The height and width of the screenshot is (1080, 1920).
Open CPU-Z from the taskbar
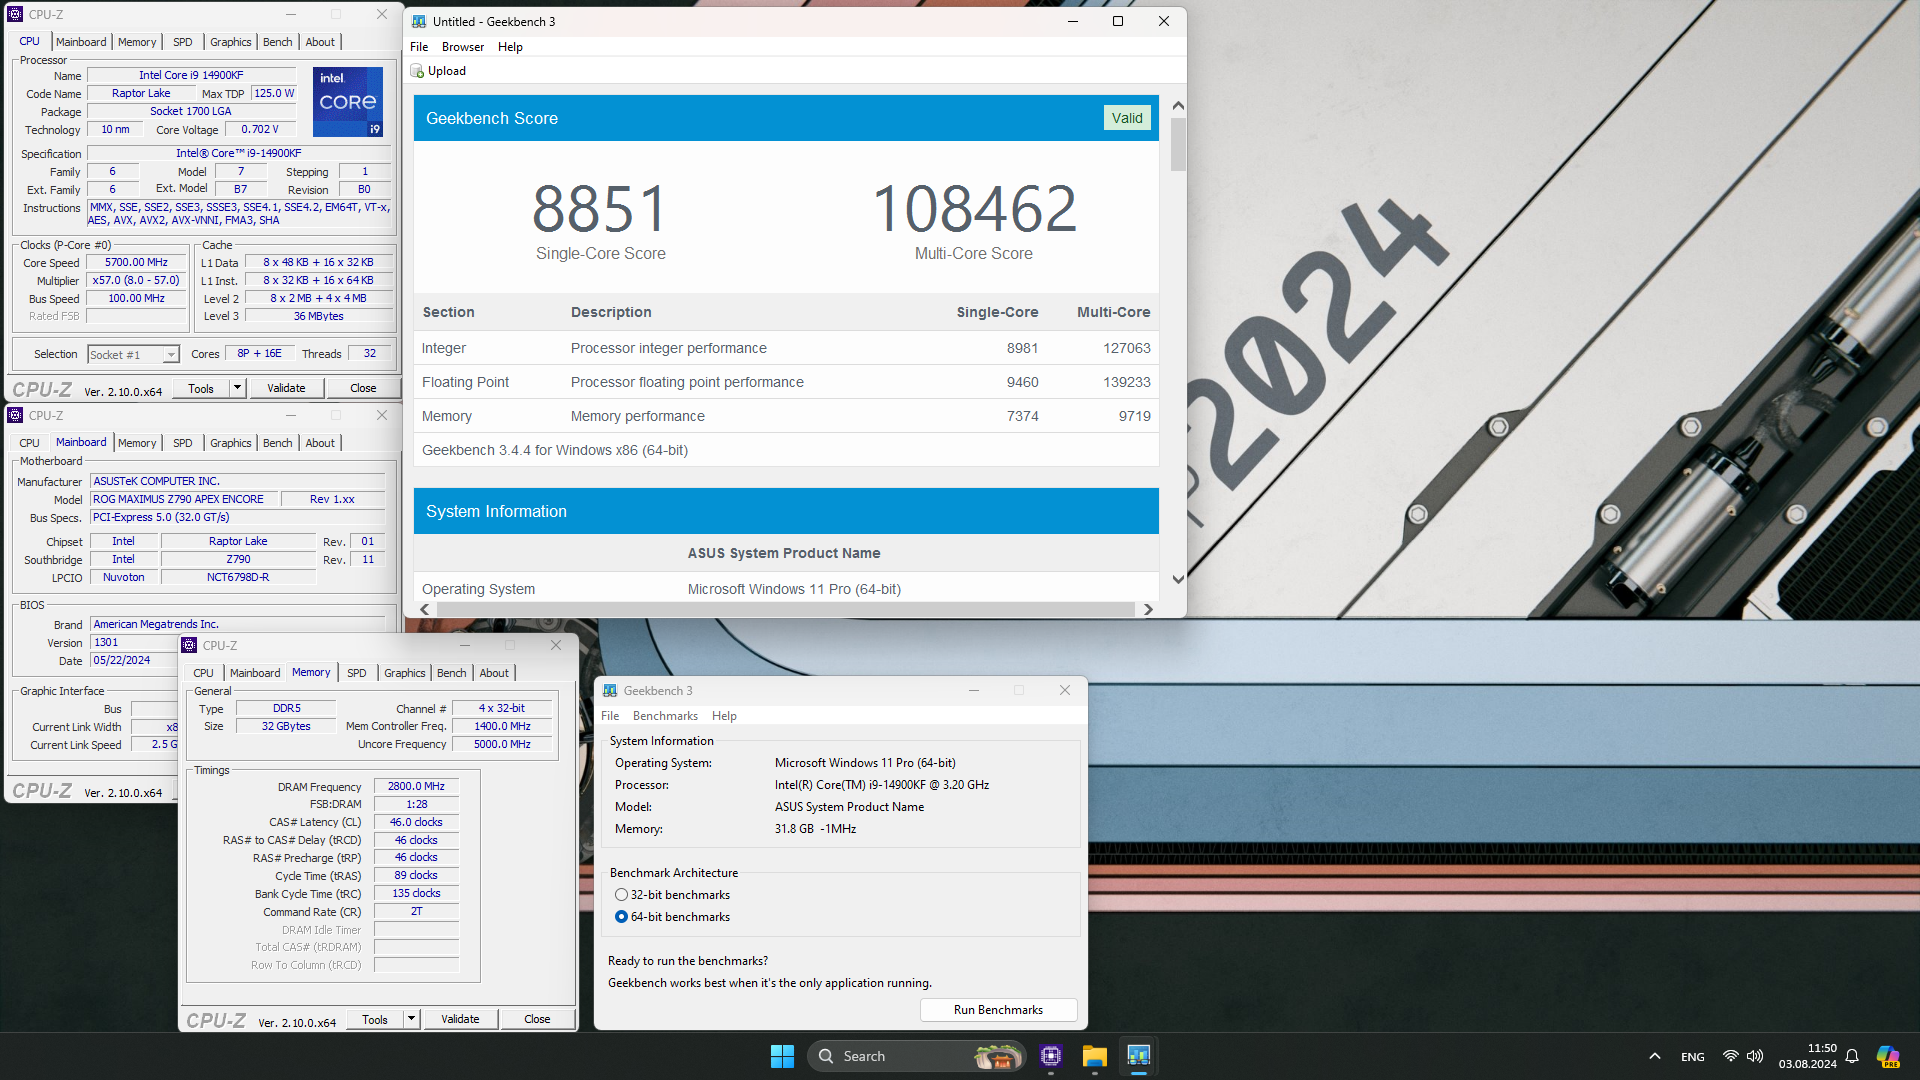(1050, 1056)
